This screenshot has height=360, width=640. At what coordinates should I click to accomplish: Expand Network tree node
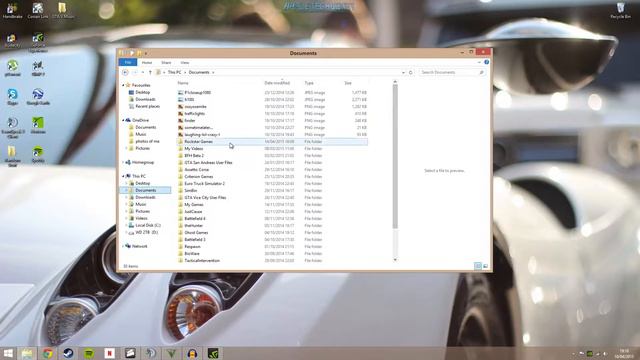pyautogui.click(x=123, y=246)
